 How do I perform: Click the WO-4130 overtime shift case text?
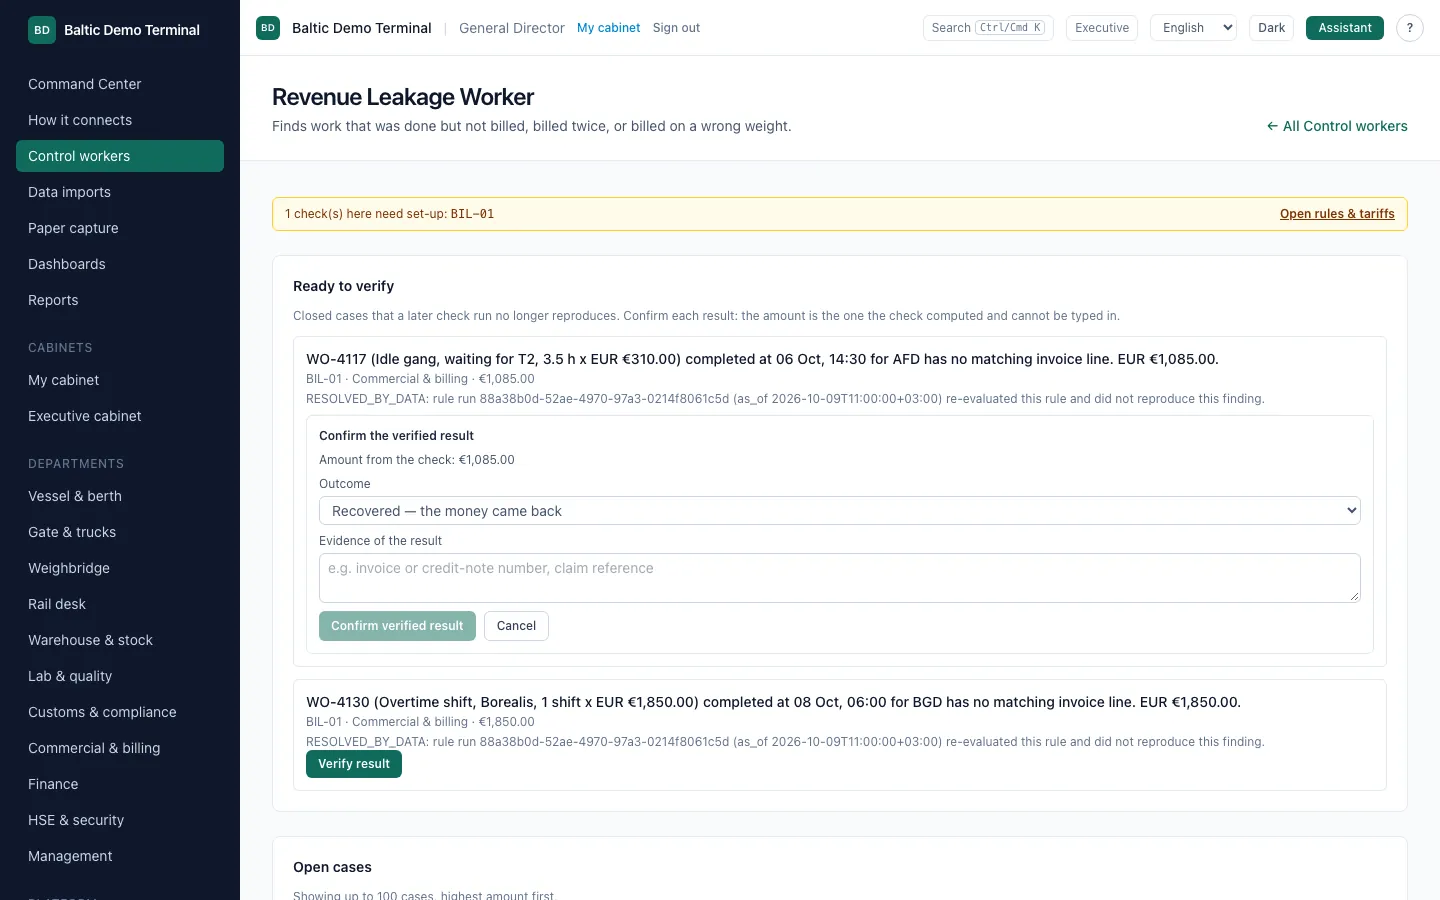click(x=773, y=702)
